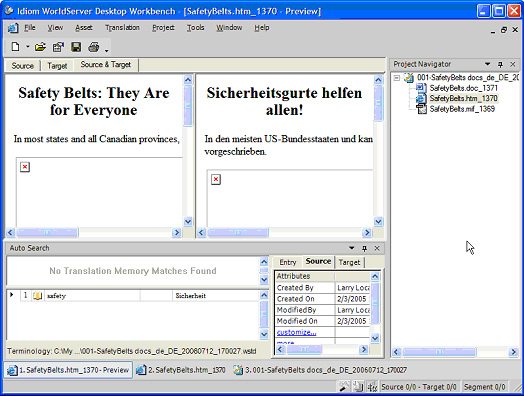Viewport: 524px width, 396px height.
Task: Click the source preview vertical scrollbar thumb
Action: pos(188,106)
